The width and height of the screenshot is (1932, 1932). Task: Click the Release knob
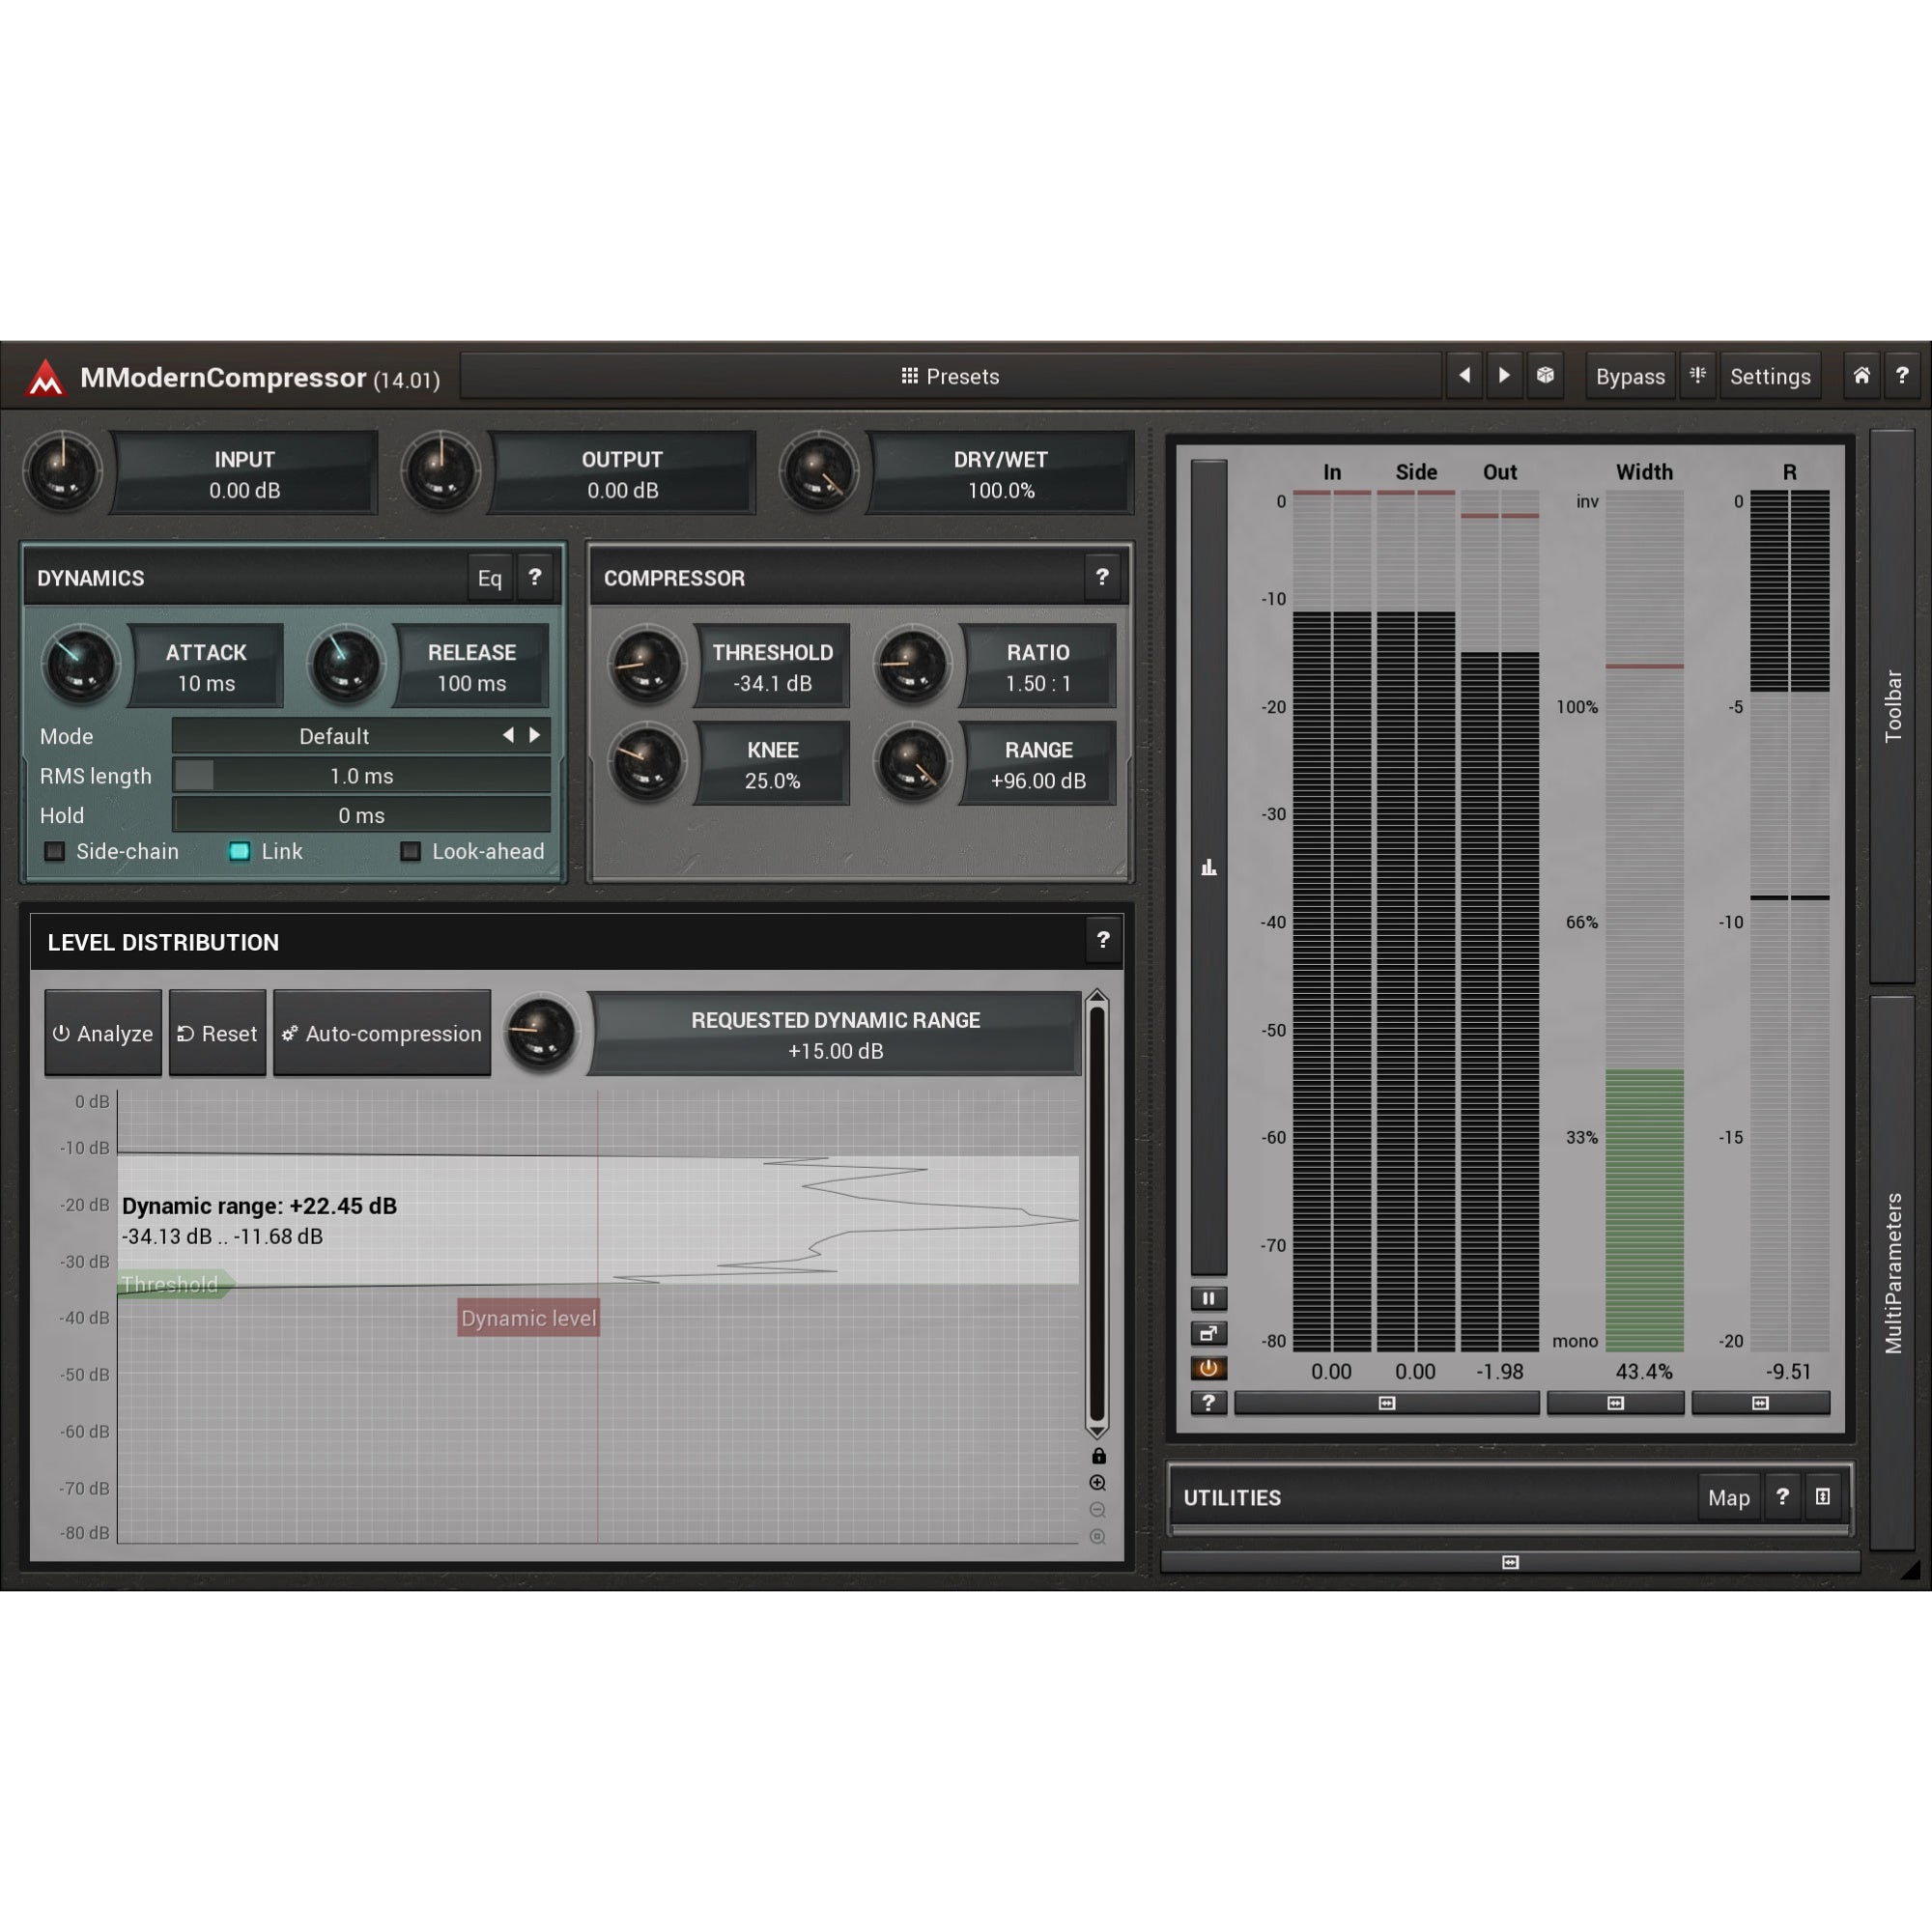point(346,665)
